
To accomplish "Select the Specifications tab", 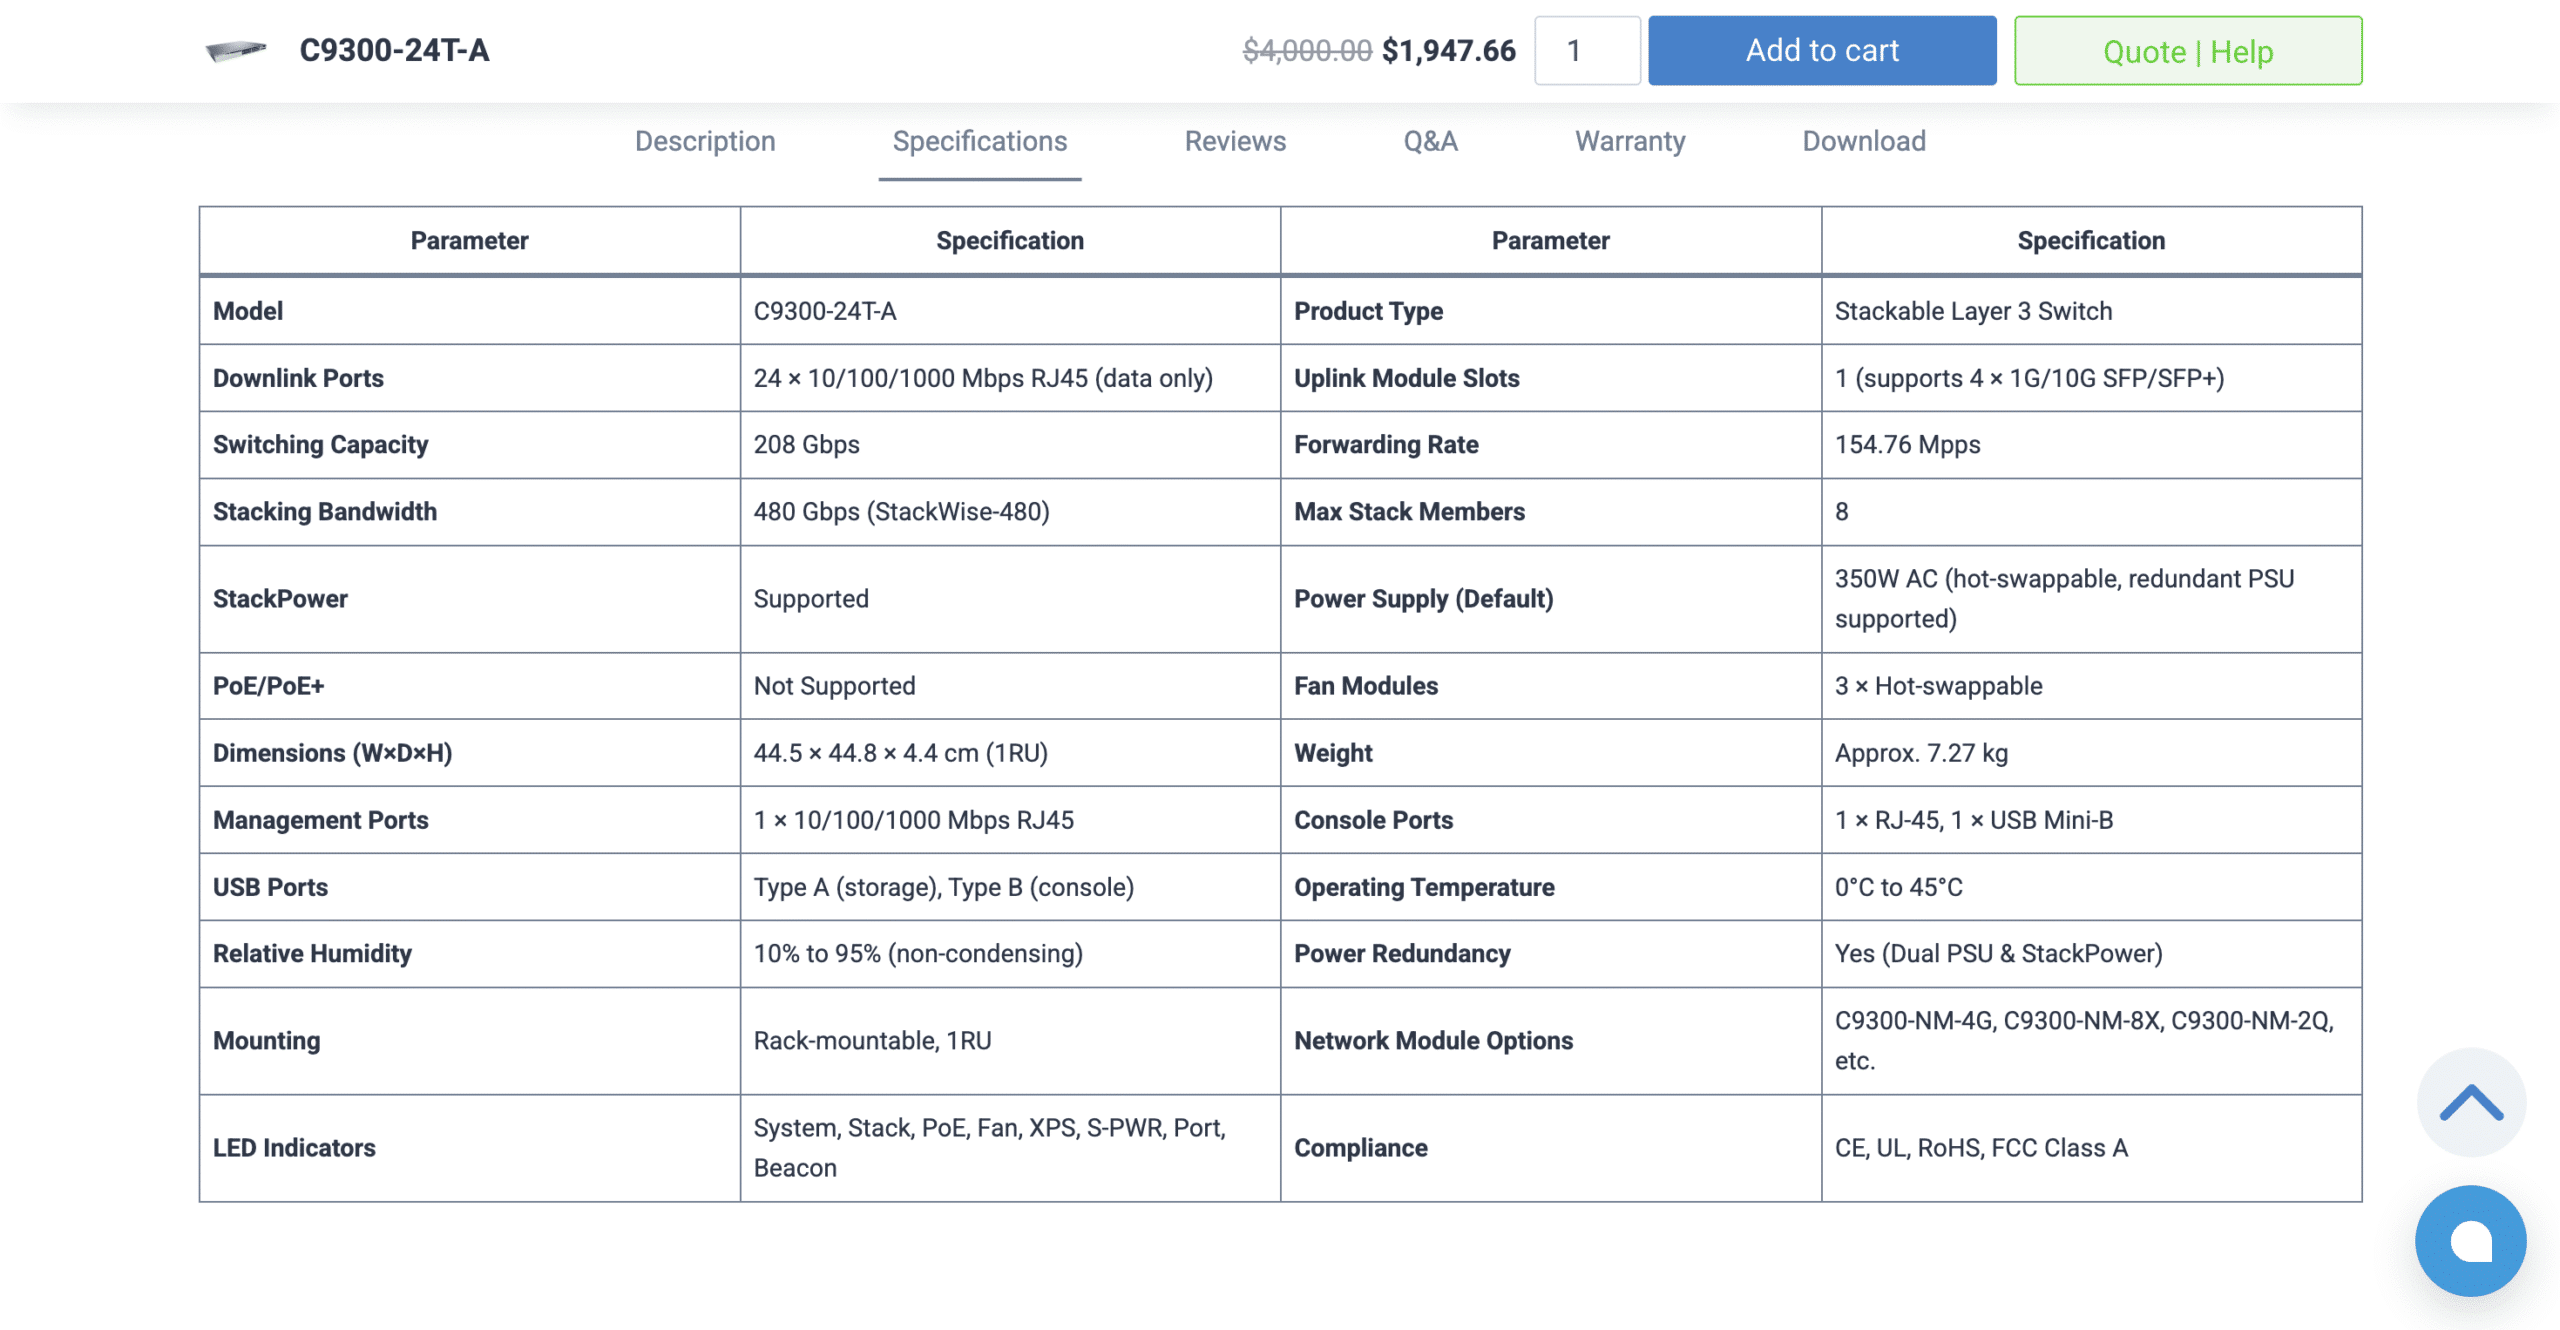I will 979,141.
